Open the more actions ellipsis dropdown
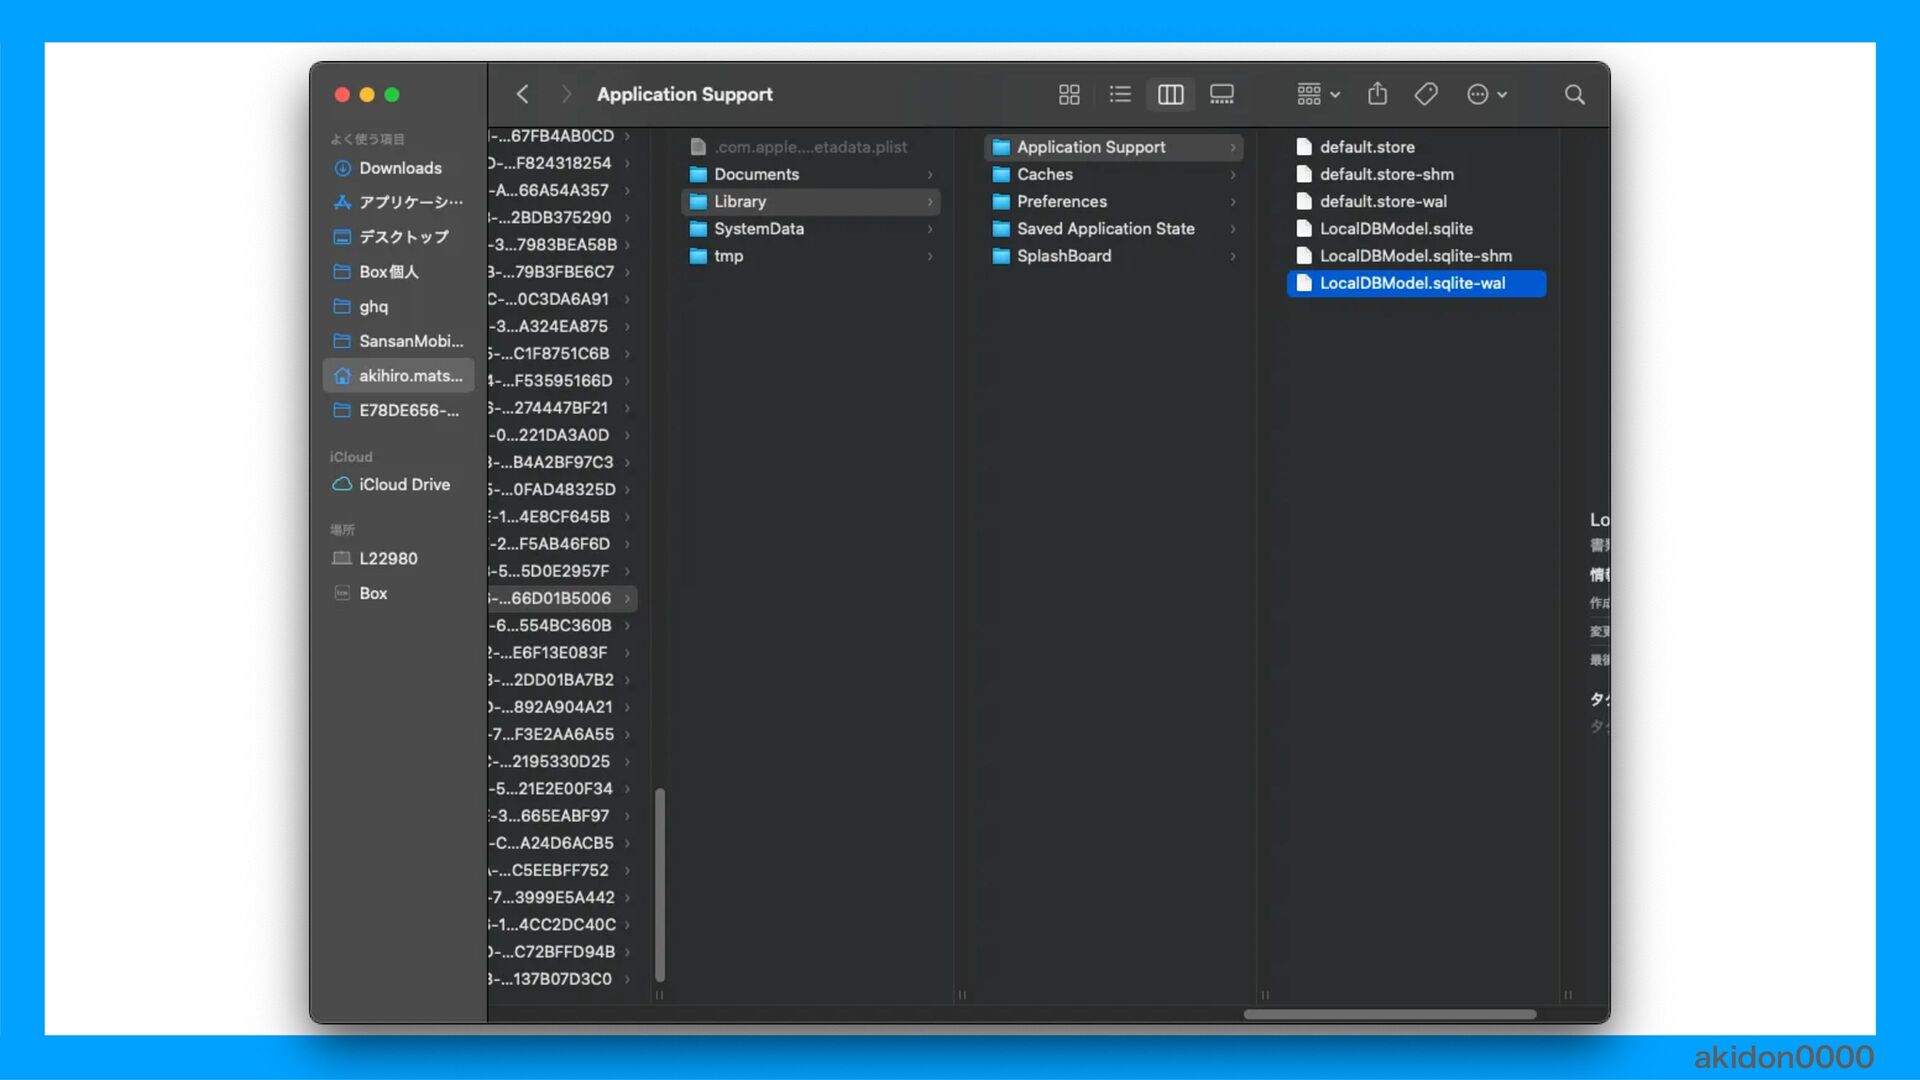This screenshot has height=1080, width=1920. pos(1486,94)
